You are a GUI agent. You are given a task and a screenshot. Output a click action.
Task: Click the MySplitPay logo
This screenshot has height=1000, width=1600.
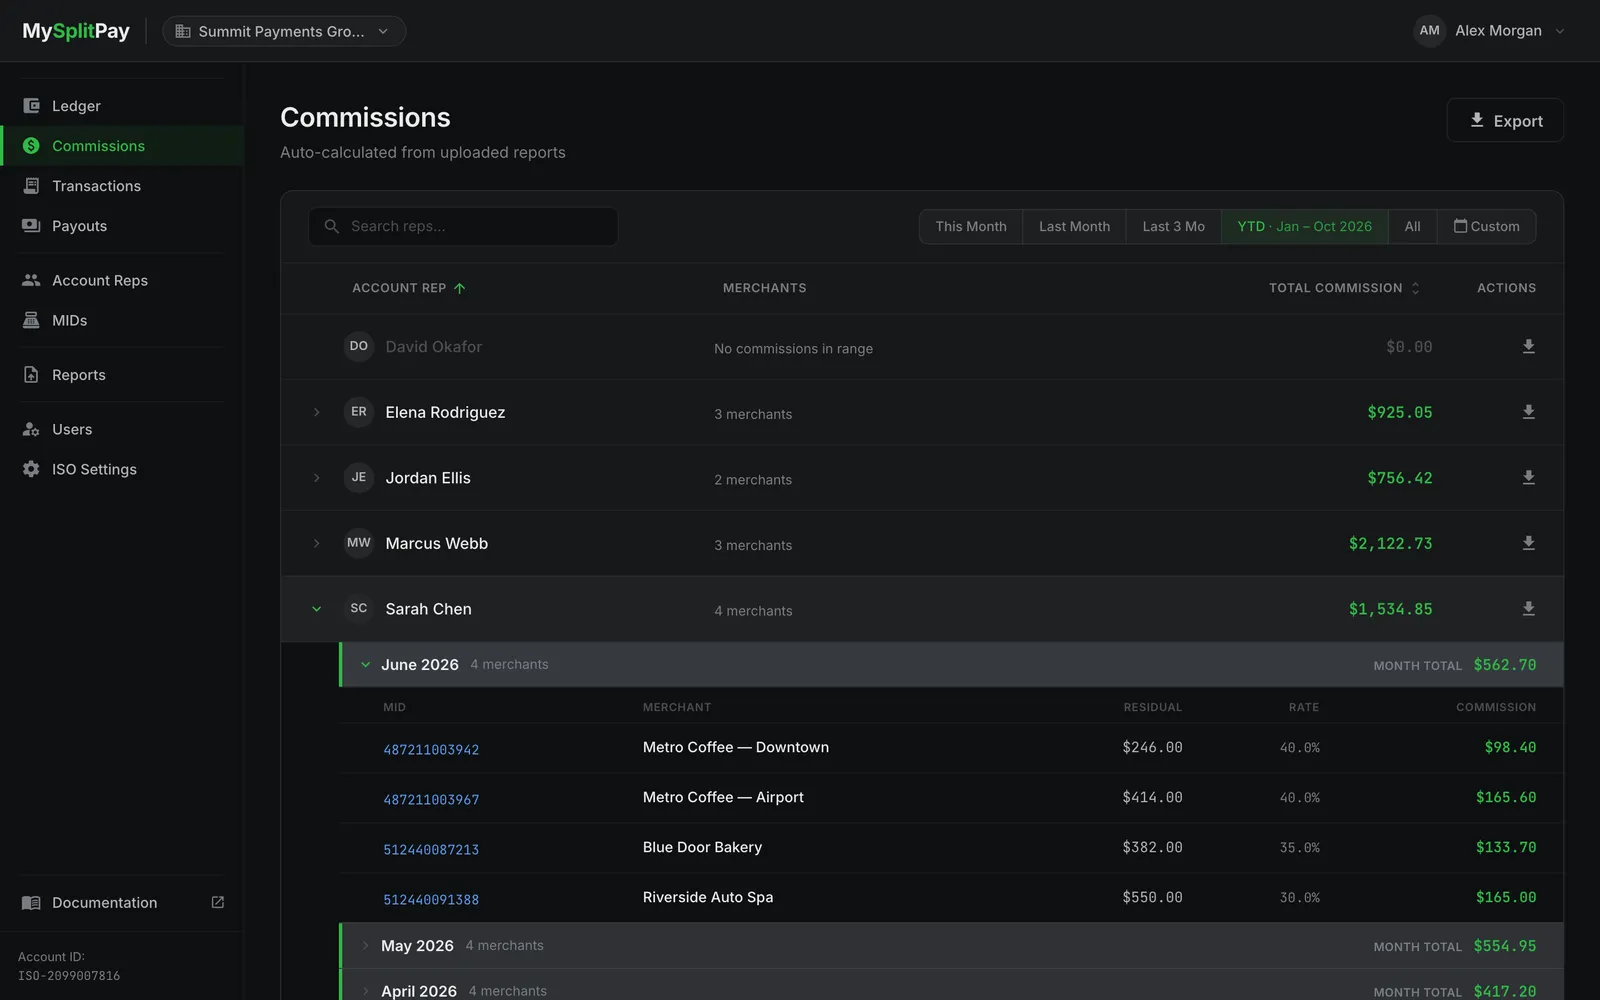point(76,31)
